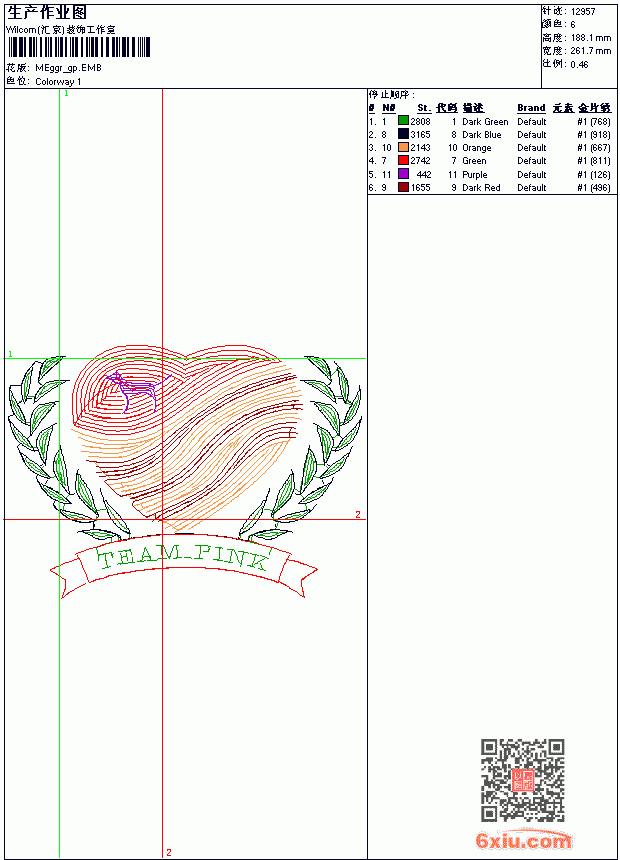620x860 pixels.
Task: Click the barcode in the header
Action: click(78, 47)
